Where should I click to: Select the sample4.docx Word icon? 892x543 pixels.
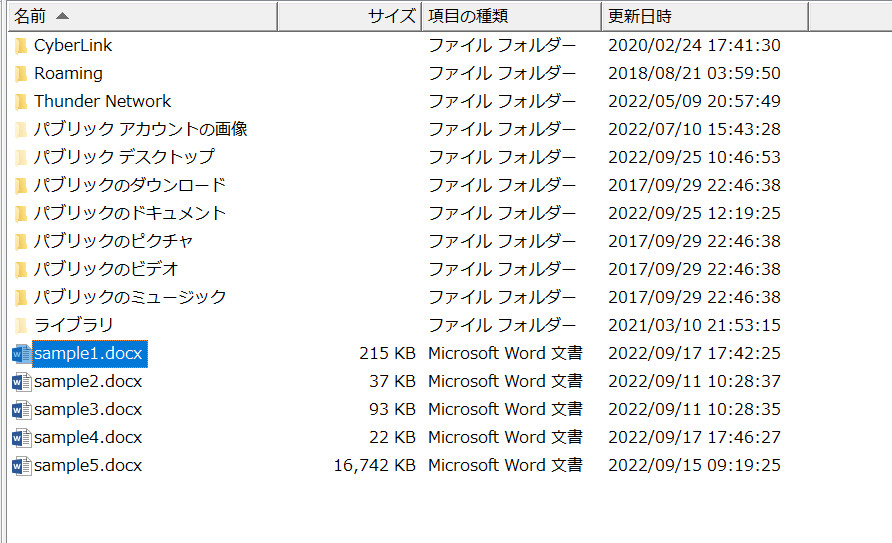[x=21, y=438]
